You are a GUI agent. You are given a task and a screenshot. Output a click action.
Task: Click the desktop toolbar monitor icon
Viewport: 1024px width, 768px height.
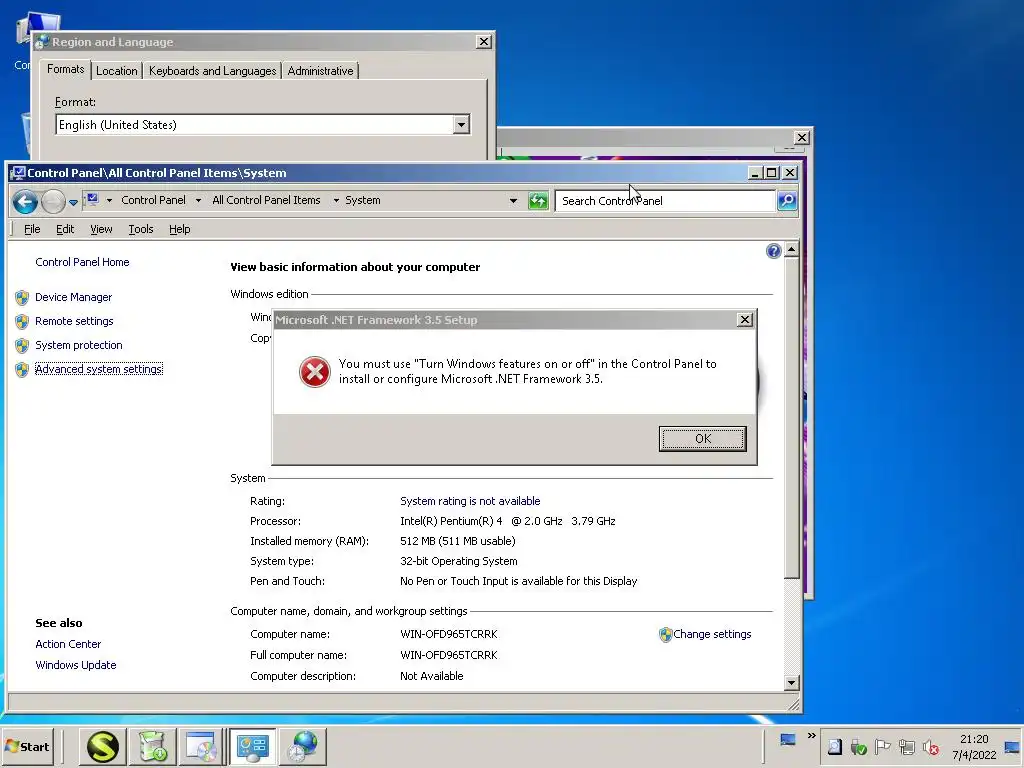point(788,739)
